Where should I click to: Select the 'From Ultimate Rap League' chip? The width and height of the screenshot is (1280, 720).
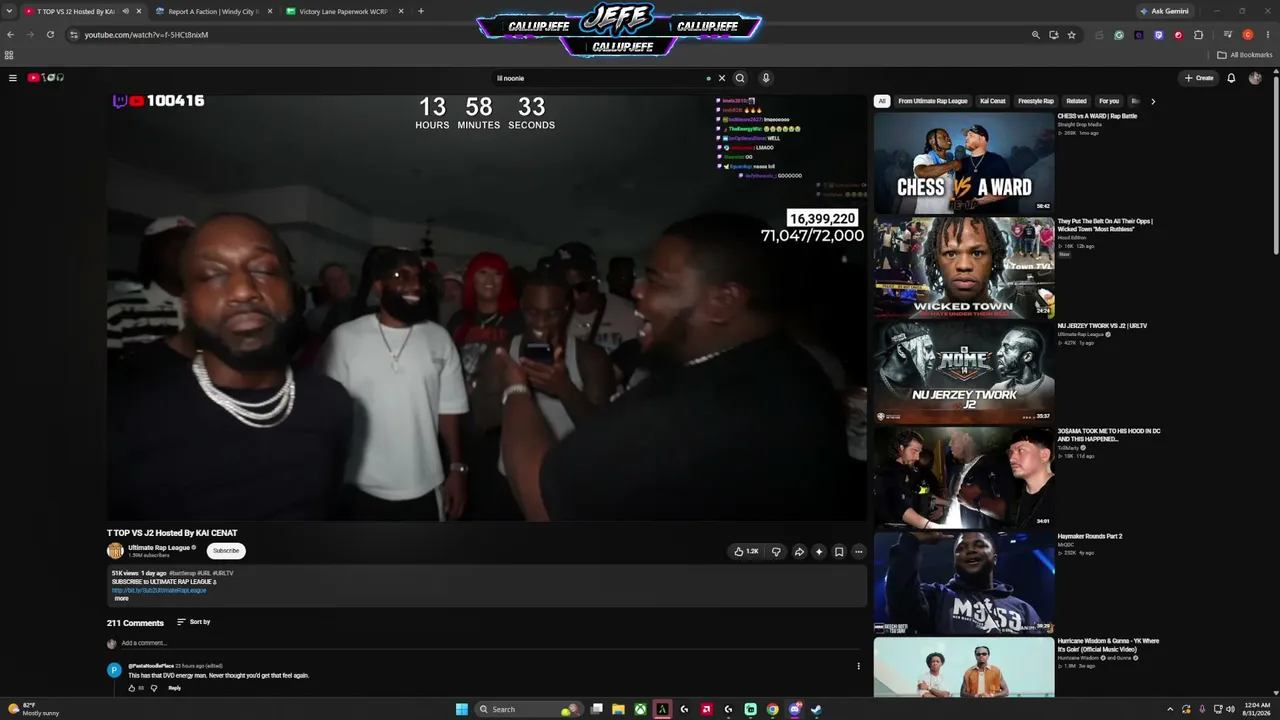(933, 101)
